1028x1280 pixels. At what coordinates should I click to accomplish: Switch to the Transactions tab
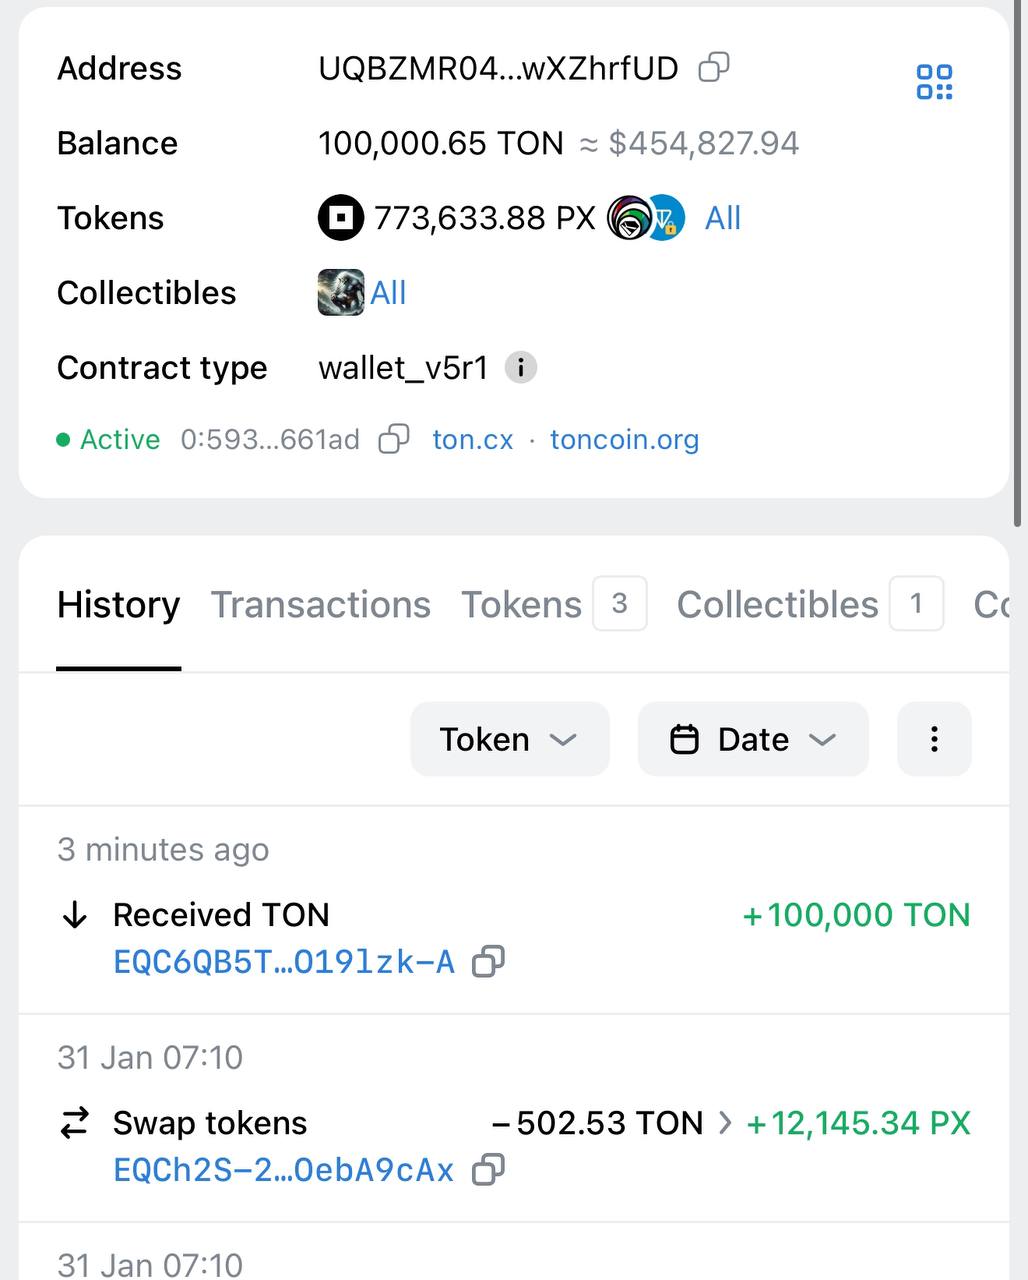320,604
